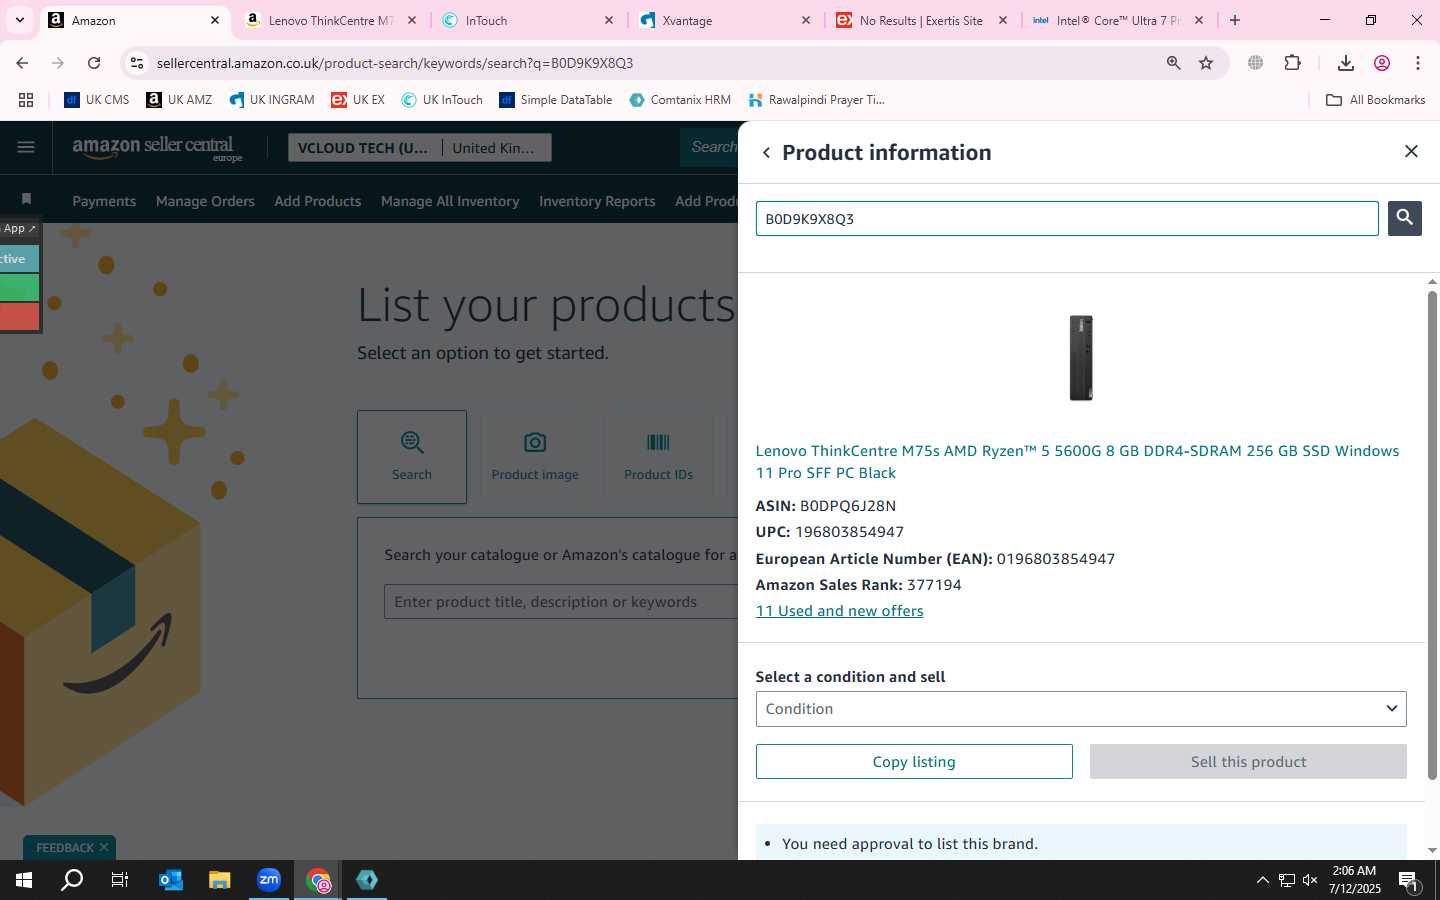Open the Seller Central hamburger menu
1440x900 pixels.
point(26,147)
